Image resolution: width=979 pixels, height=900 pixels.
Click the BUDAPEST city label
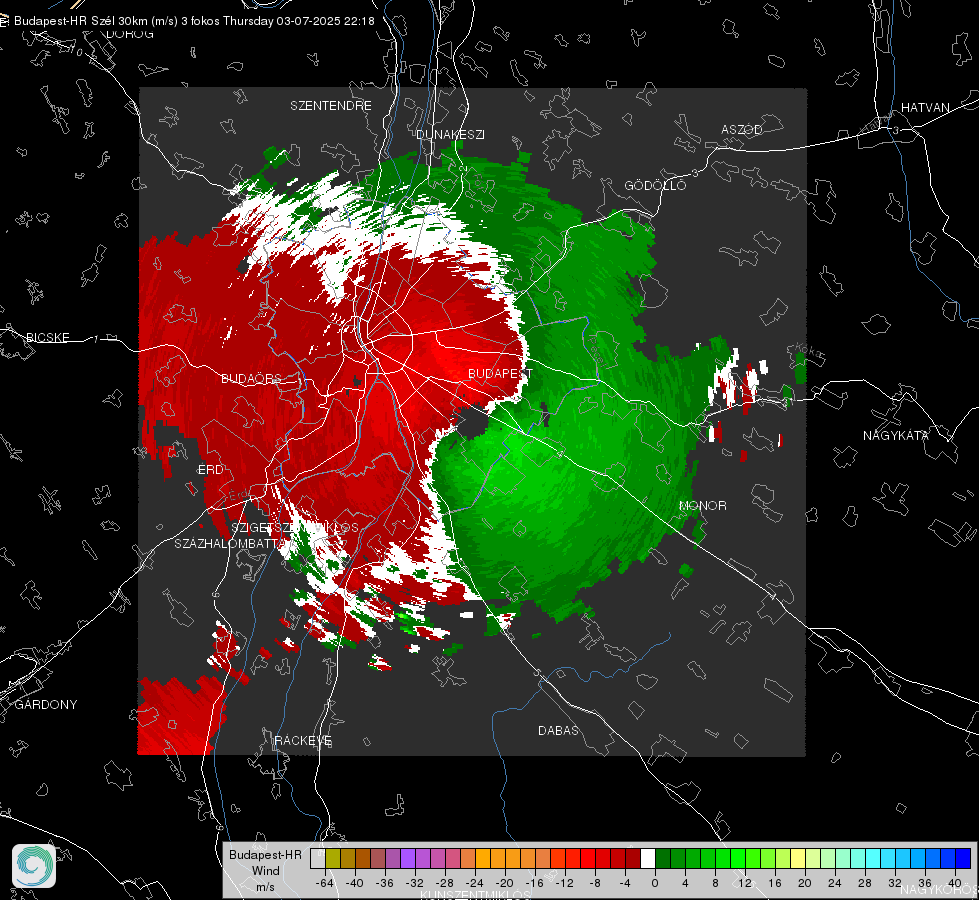(x=500, y=373)
